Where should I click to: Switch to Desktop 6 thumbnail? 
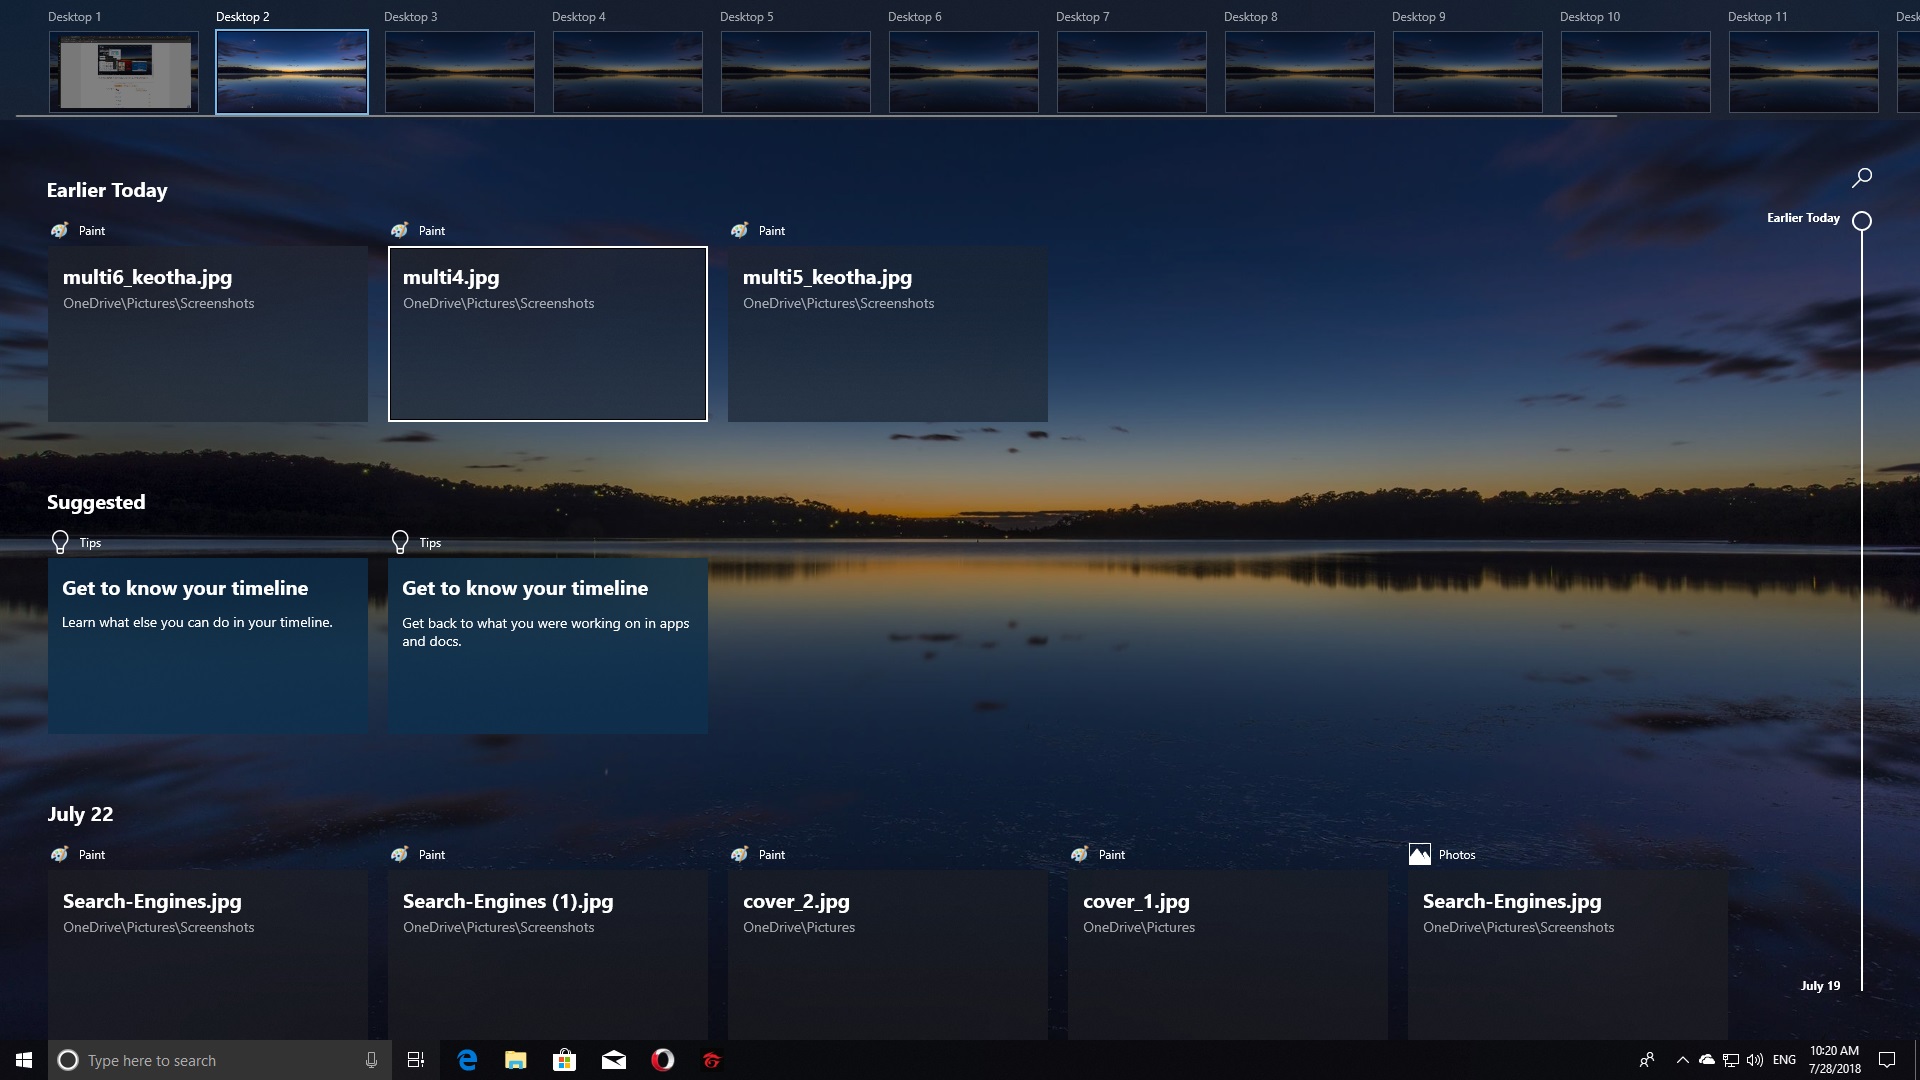964,72
